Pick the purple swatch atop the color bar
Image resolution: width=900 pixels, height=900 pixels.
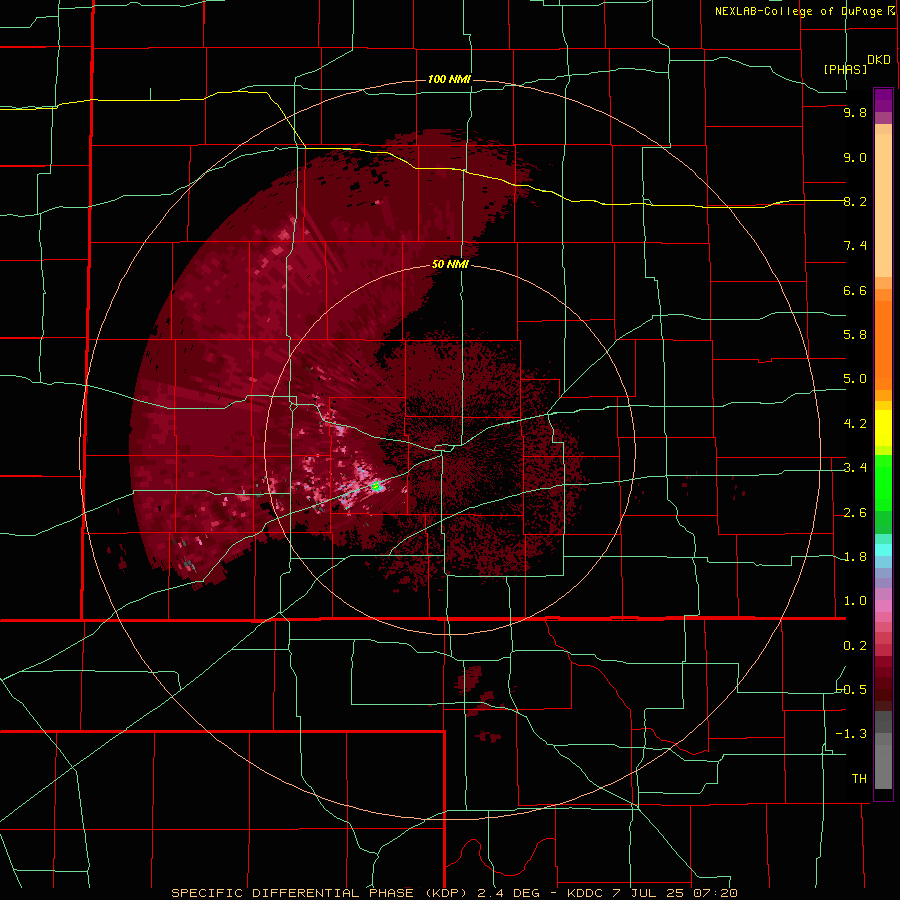(x=883, y=100)
